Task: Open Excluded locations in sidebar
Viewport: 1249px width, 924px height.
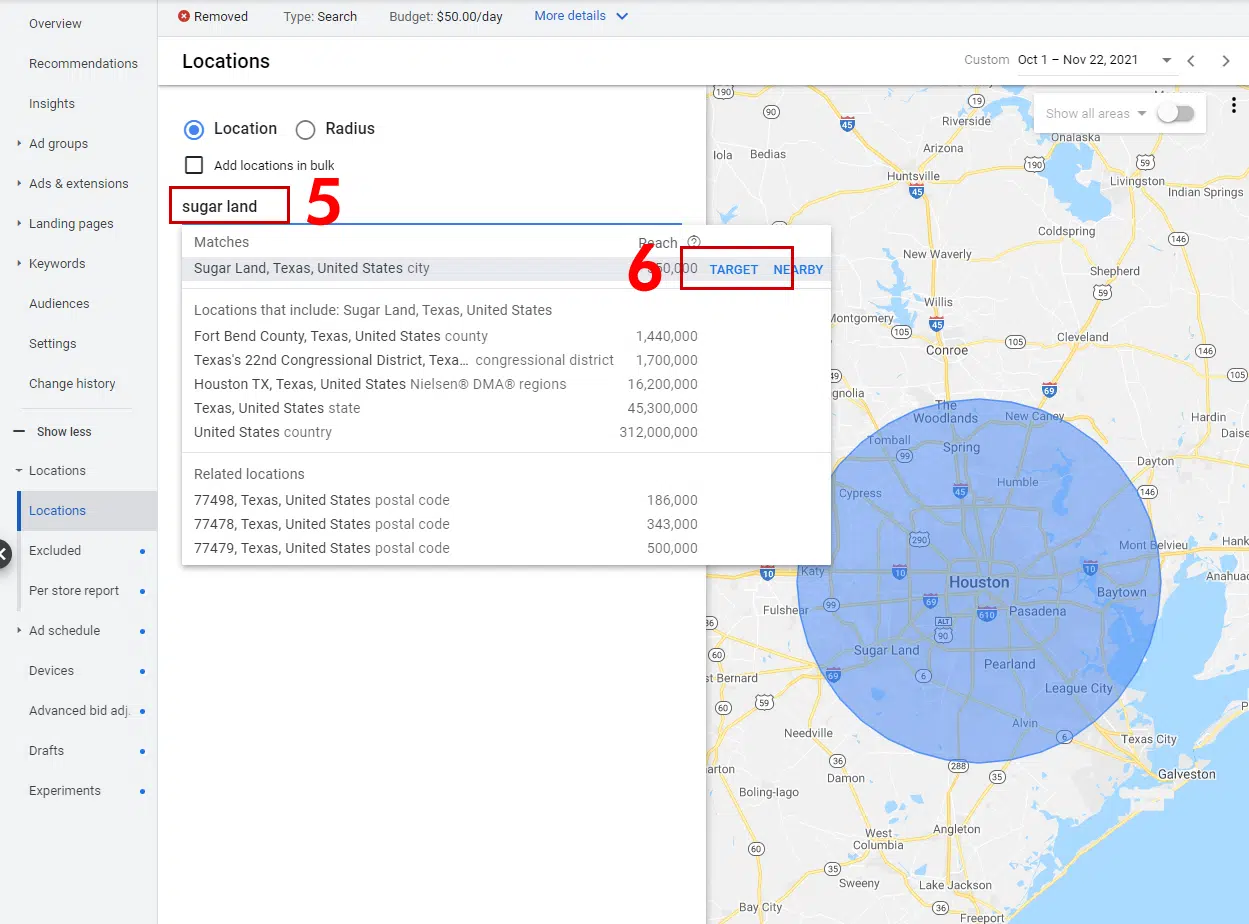Action: 55,550
